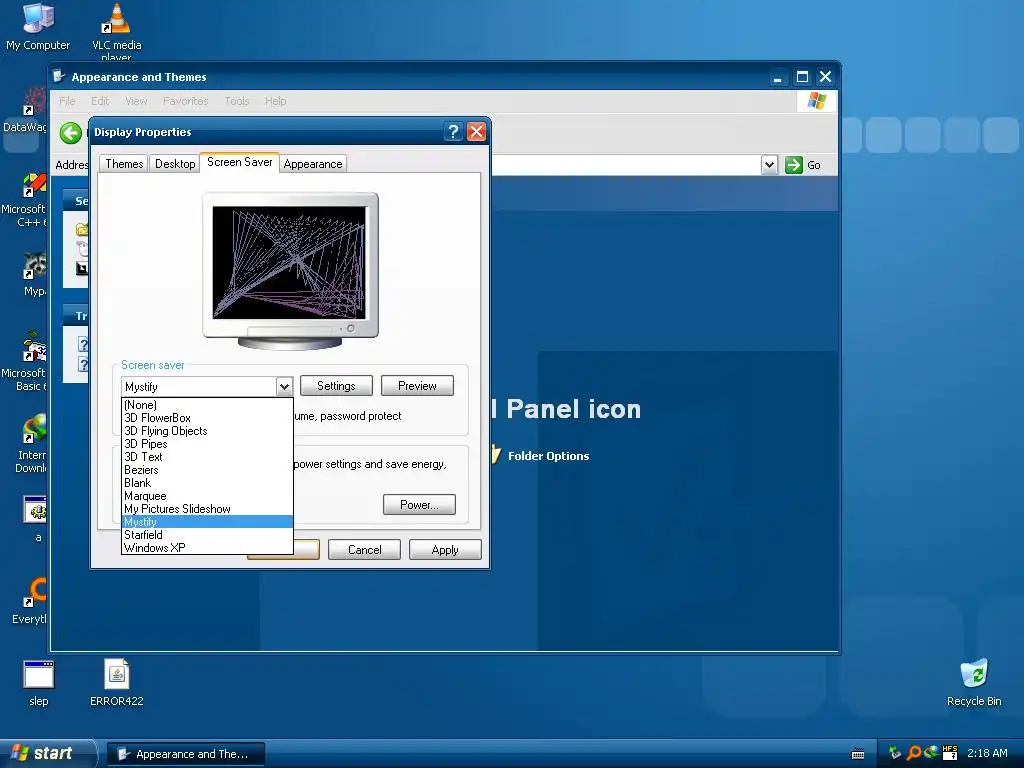Screen dimensions: 1024x768
Task: Click the first green tray icon
Action: (895, 753)
